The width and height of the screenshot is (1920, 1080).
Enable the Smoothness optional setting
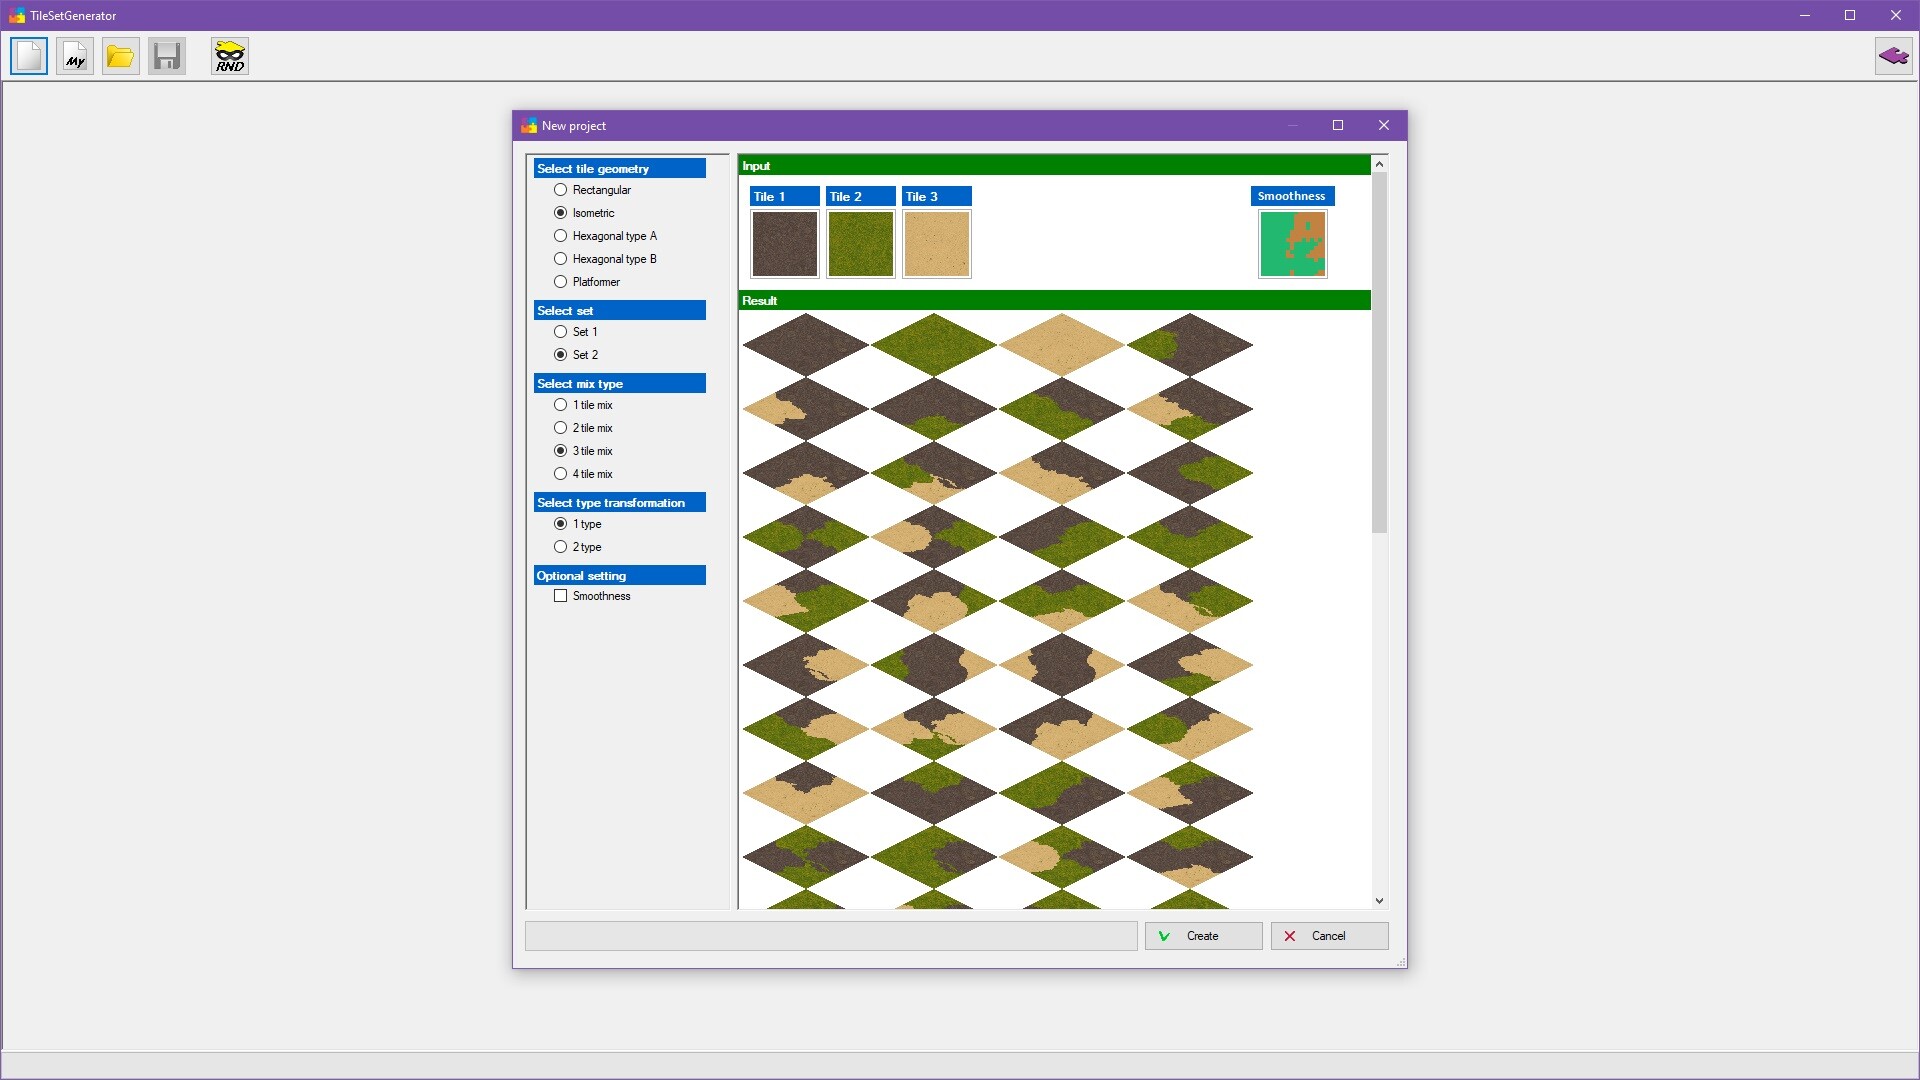(x=561, y=595)
